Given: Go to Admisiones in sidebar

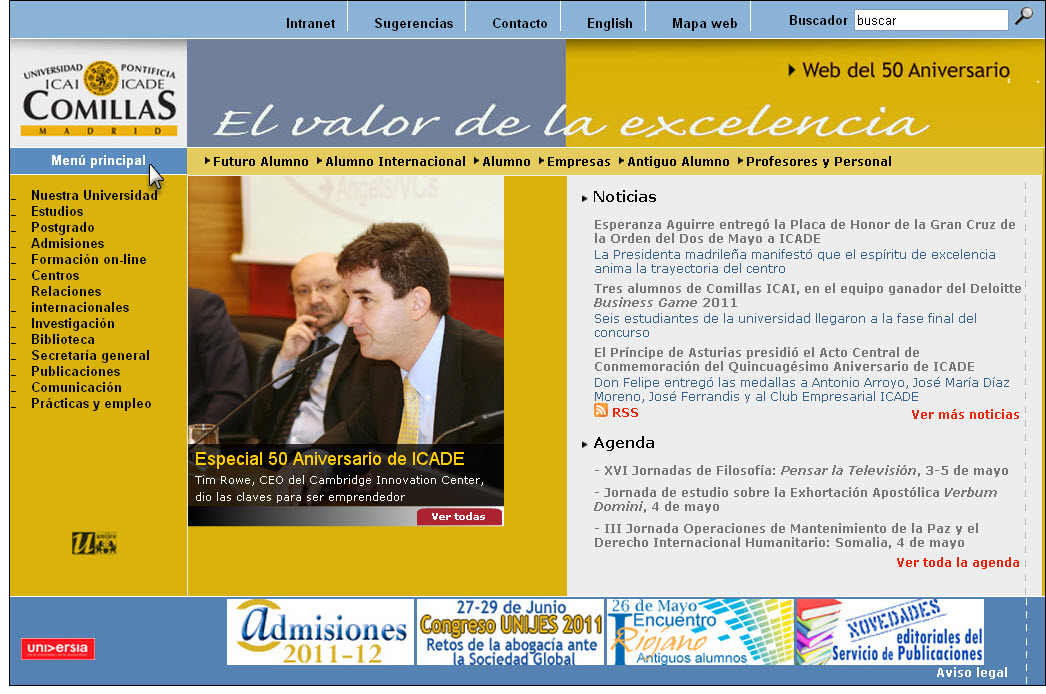Looking at the screenshot, I should 67,244.
